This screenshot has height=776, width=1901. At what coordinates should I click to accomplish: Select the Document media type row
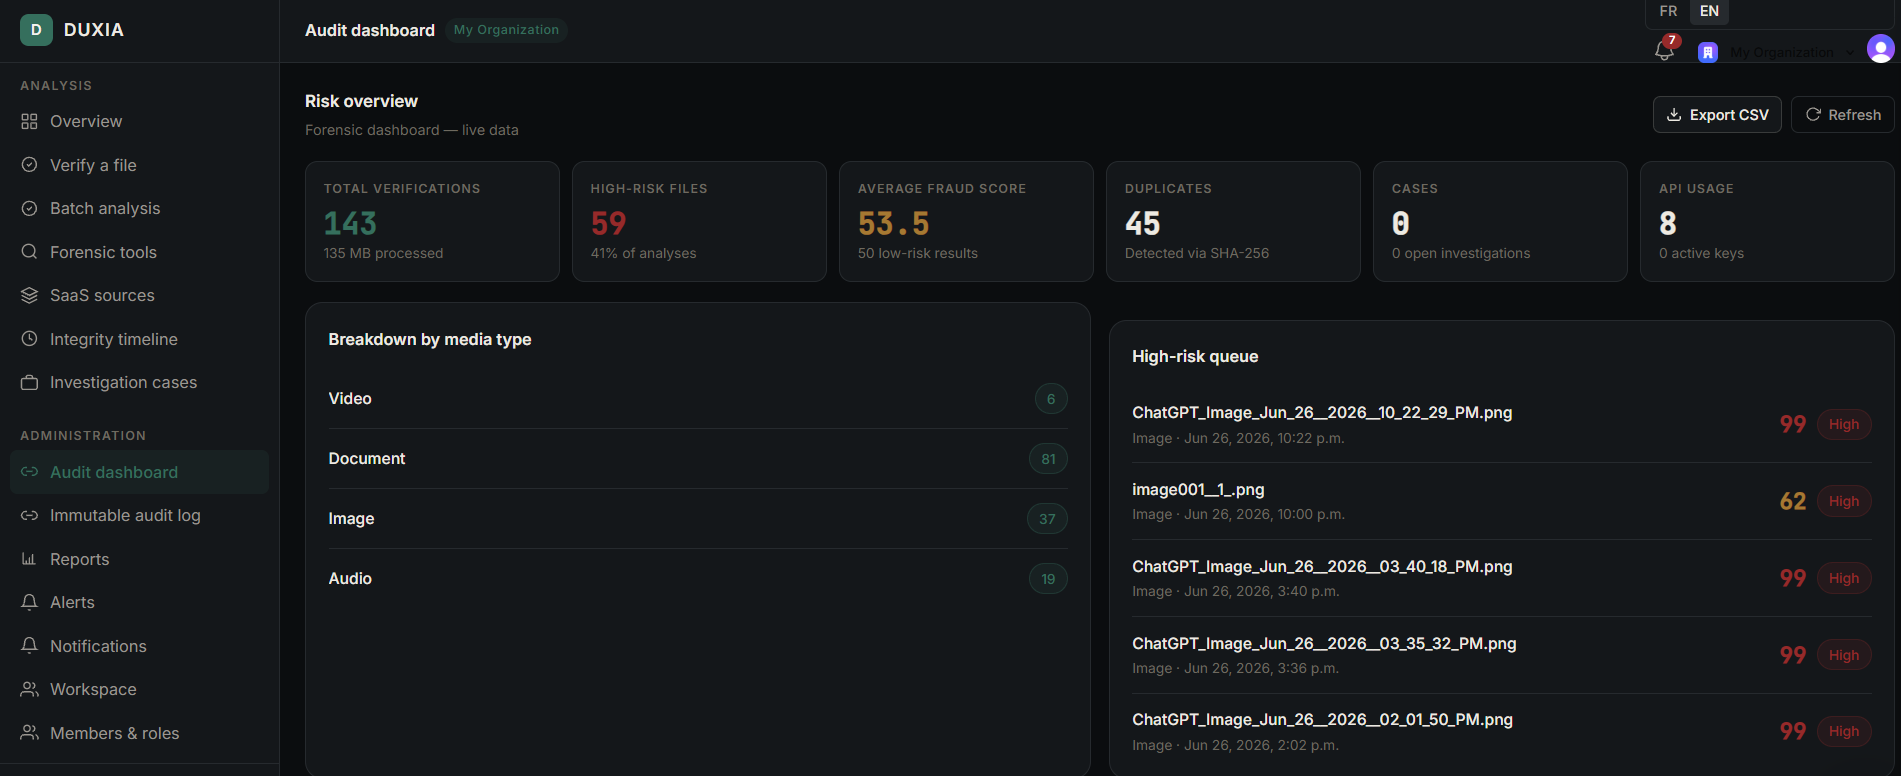[x=698, y=459]
